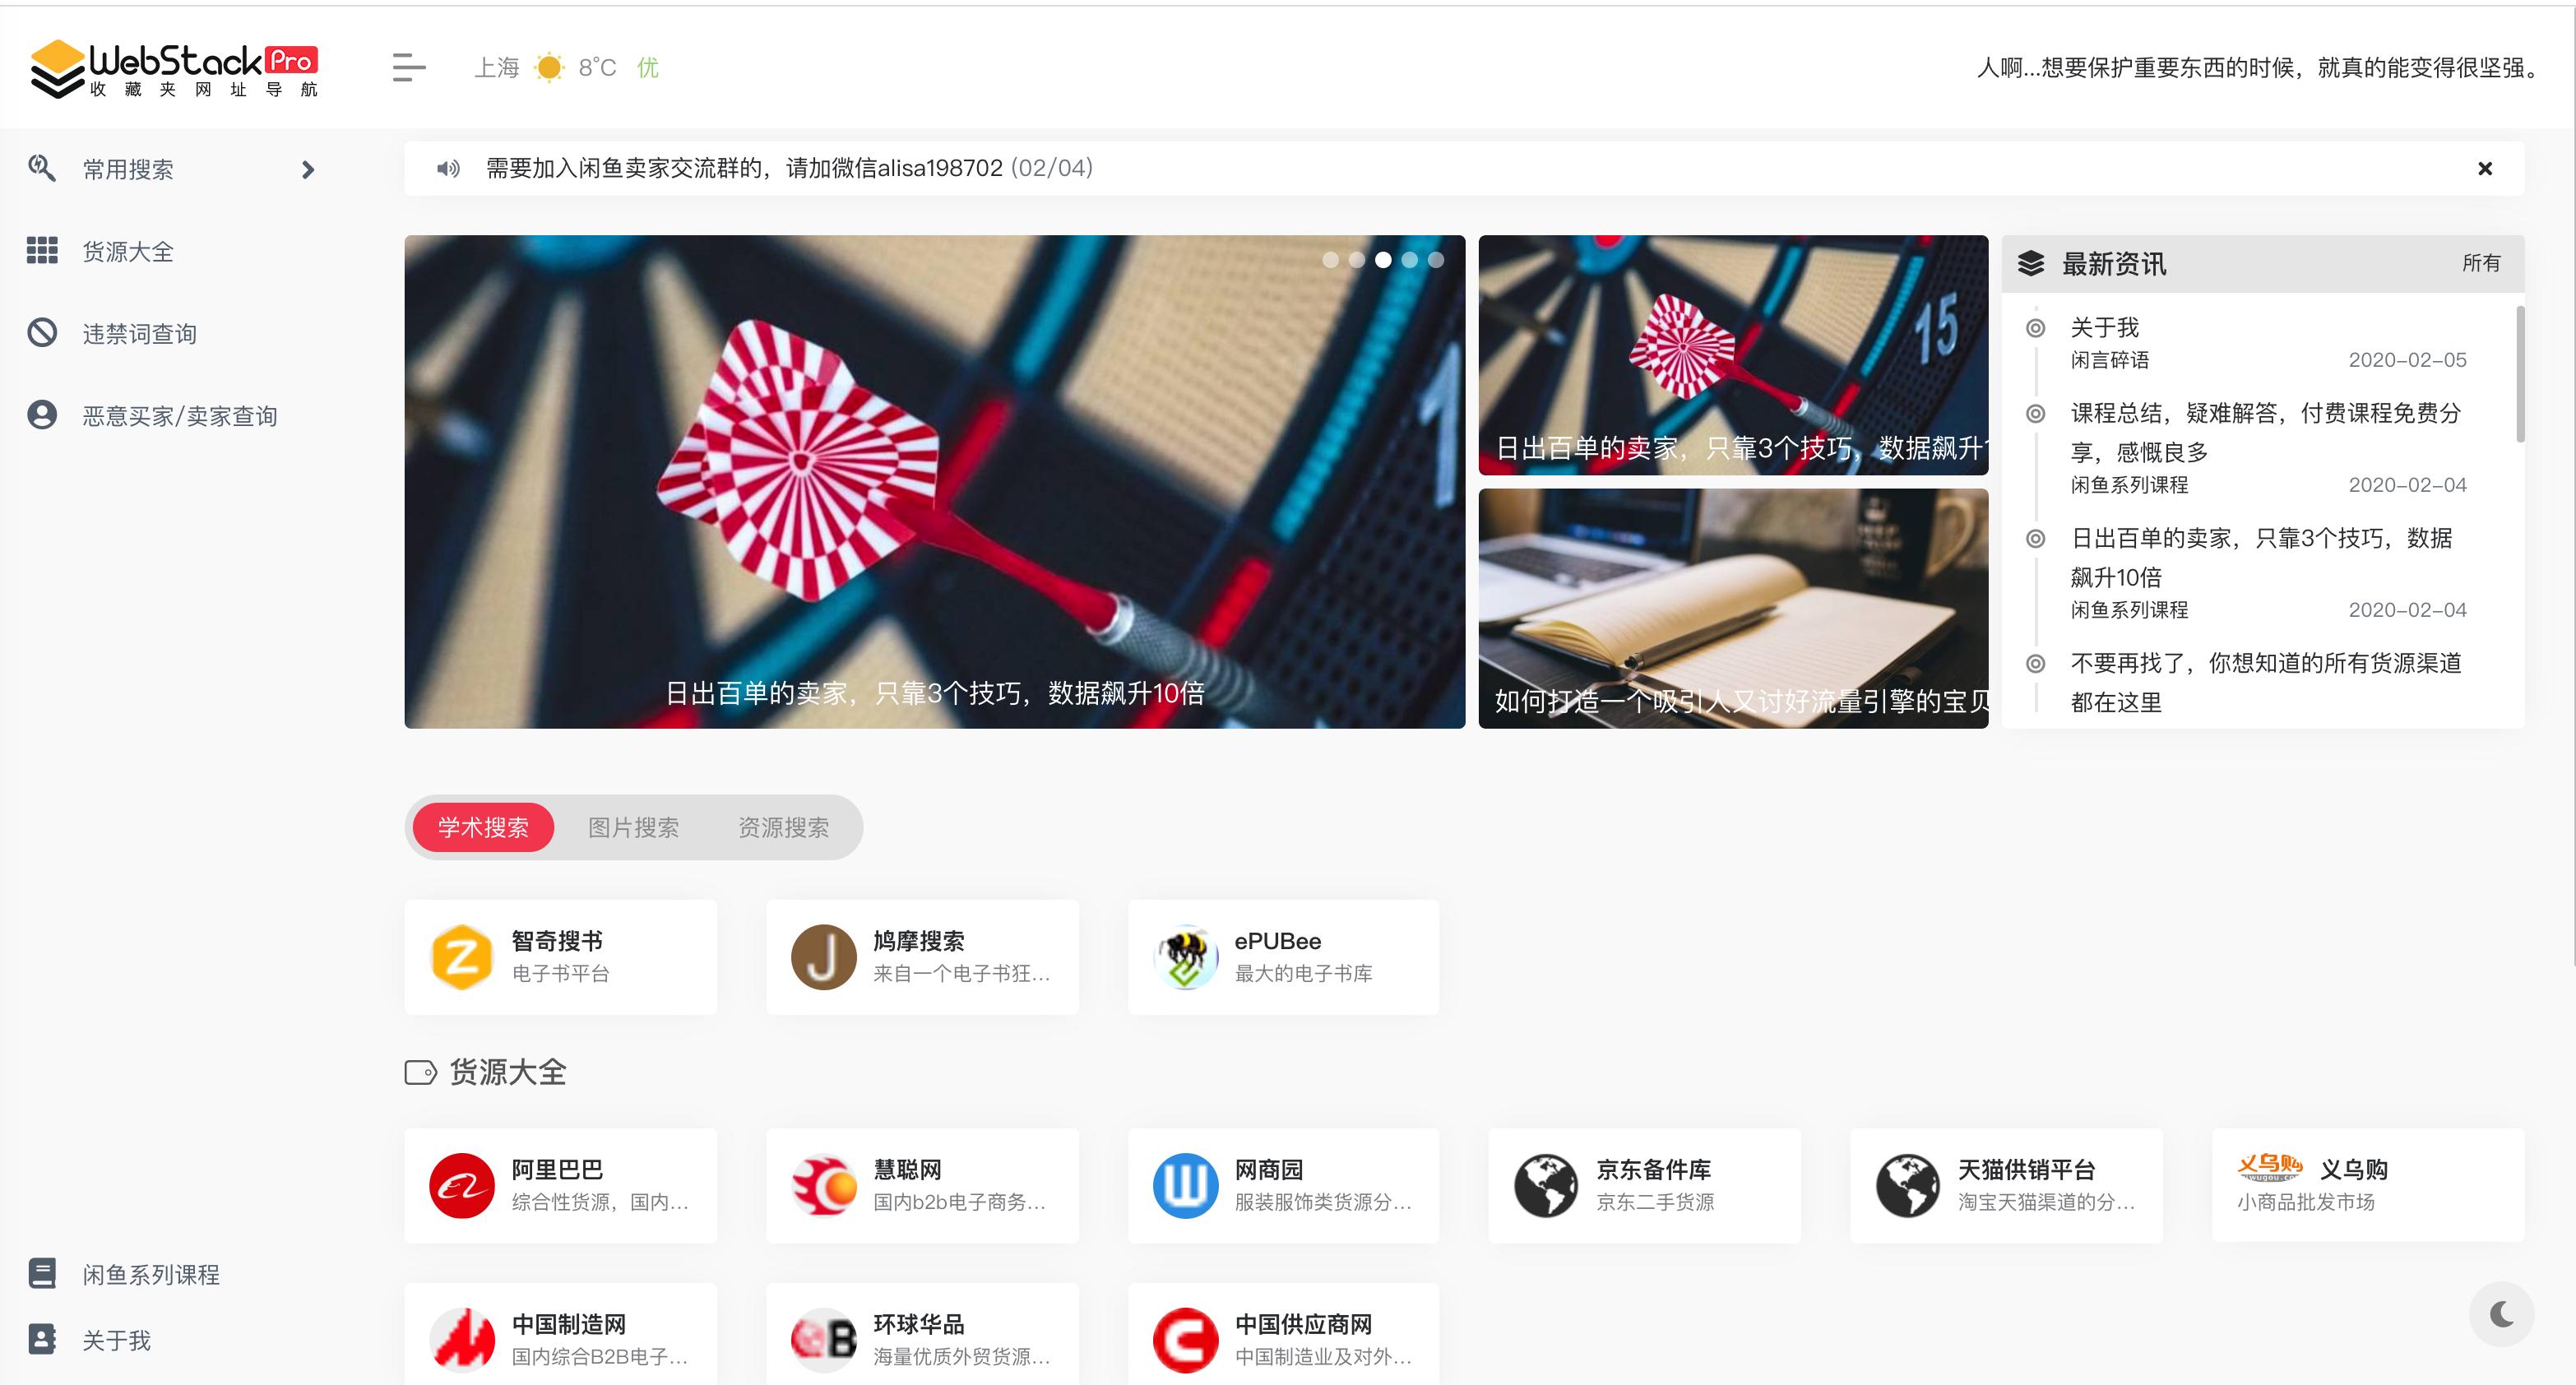Select the 常用搜索 magnifier icon in sidebar
Screen dimensions: 2576x1385
[x=42, y=169]
